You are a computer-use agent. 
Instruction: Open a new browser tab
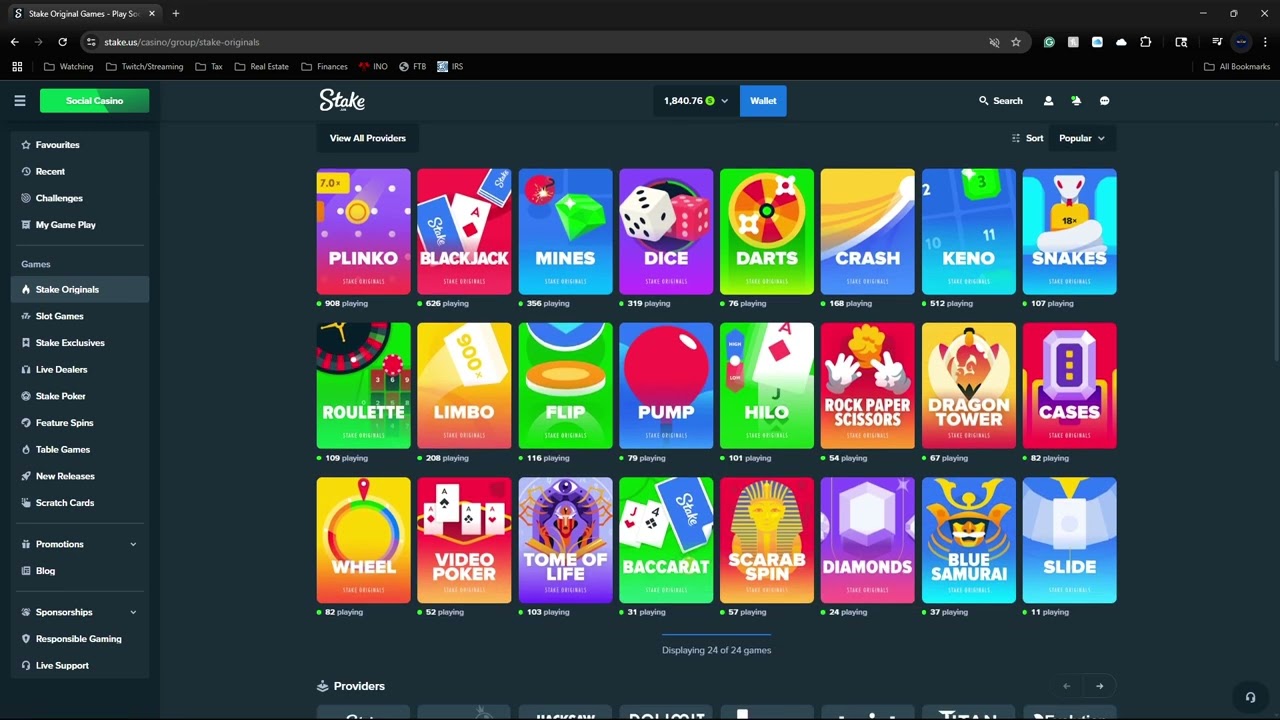pos(176,14)
